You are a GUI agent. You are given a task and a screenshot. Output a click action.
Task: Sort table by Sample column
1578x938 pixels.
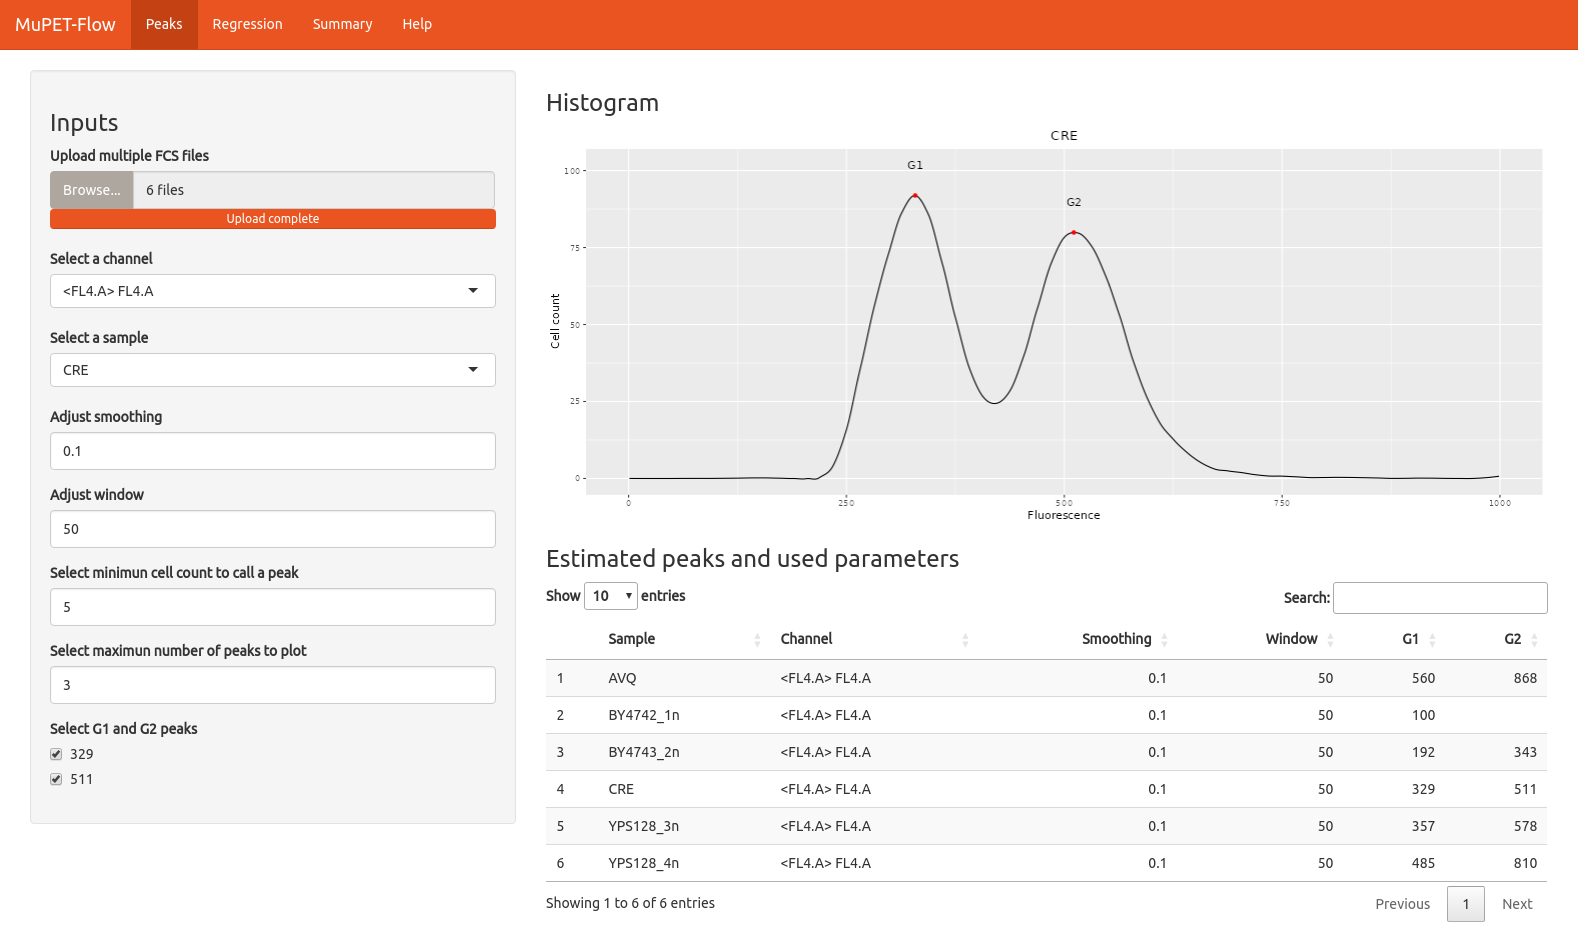pyautogui.click(x=632, y=639)
